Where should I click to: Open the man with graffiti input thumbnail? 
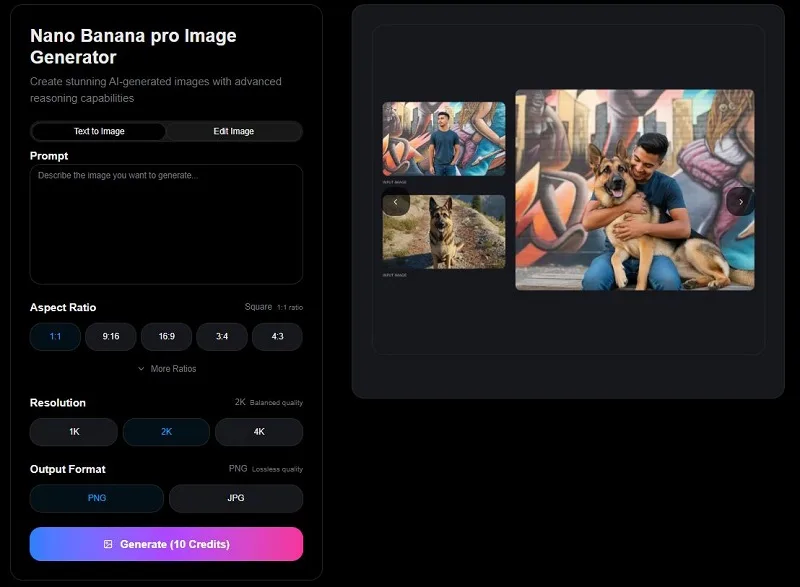tap(444, 139)
